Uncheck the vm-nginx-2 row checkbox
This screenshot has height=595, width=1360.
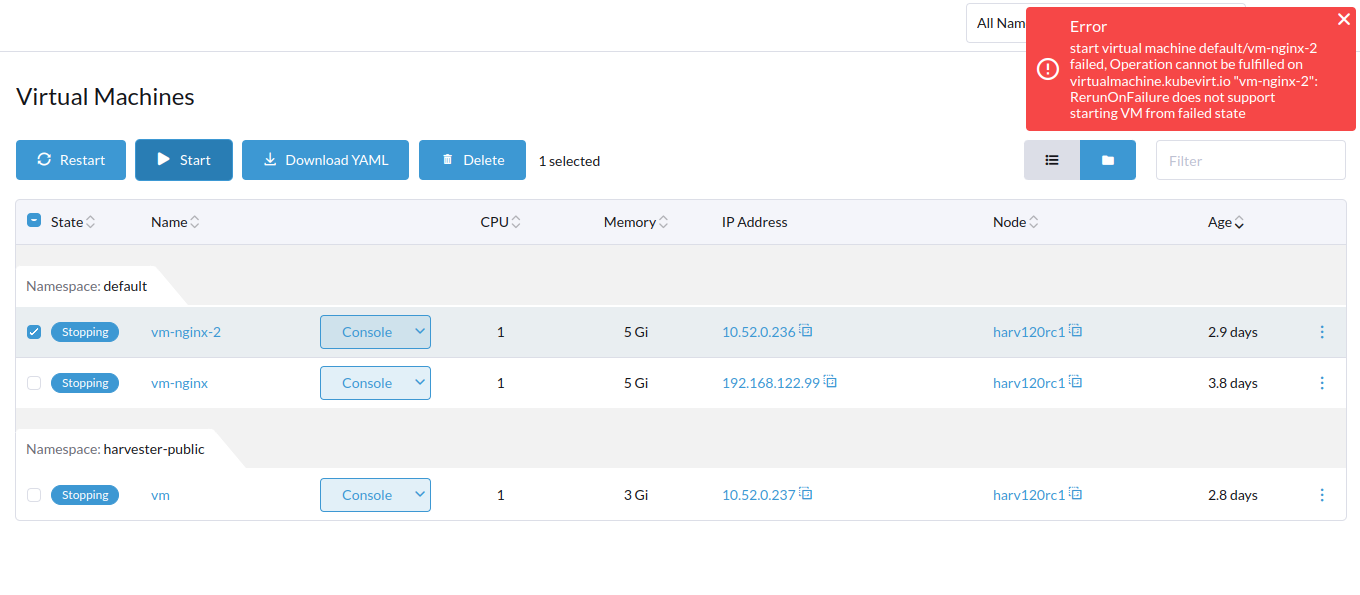[x=33, y=331]
